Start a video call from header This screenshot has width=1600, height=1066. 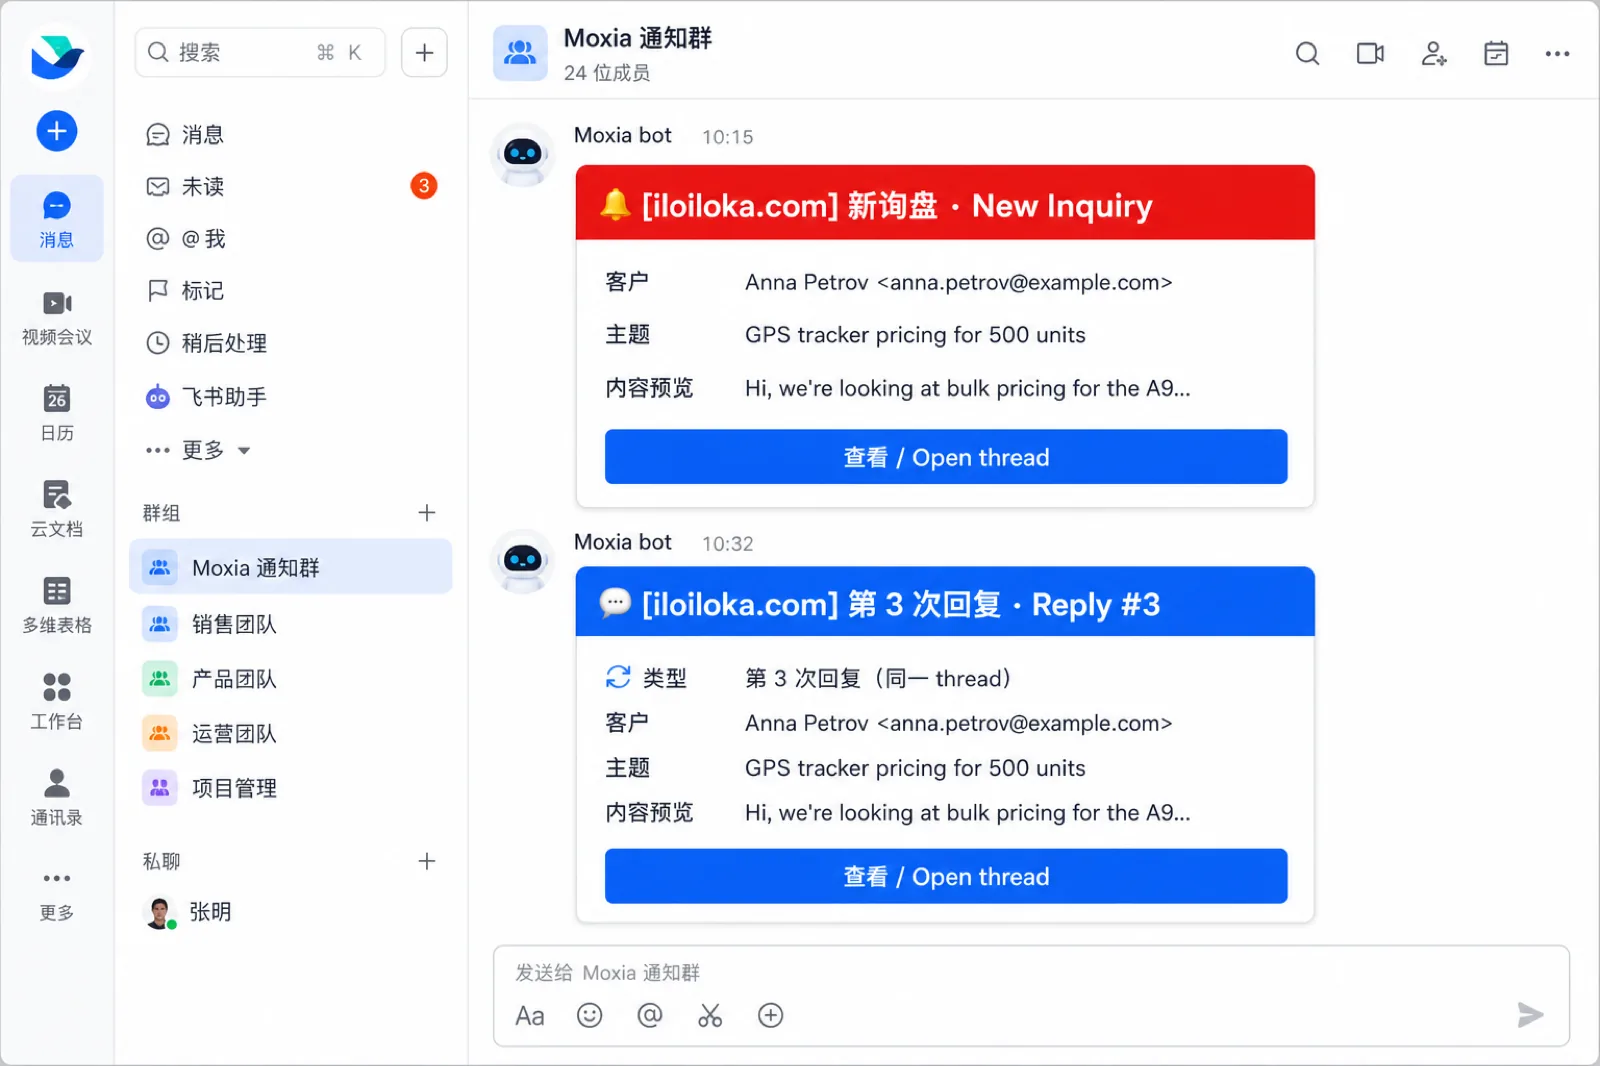[x=1370, y=53]
